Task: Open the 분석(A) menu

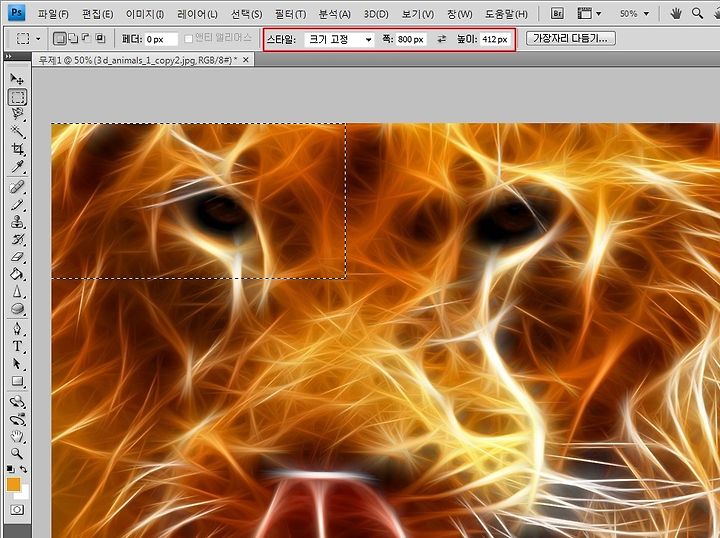Action: pyautogui.click(x=334, y=14)
